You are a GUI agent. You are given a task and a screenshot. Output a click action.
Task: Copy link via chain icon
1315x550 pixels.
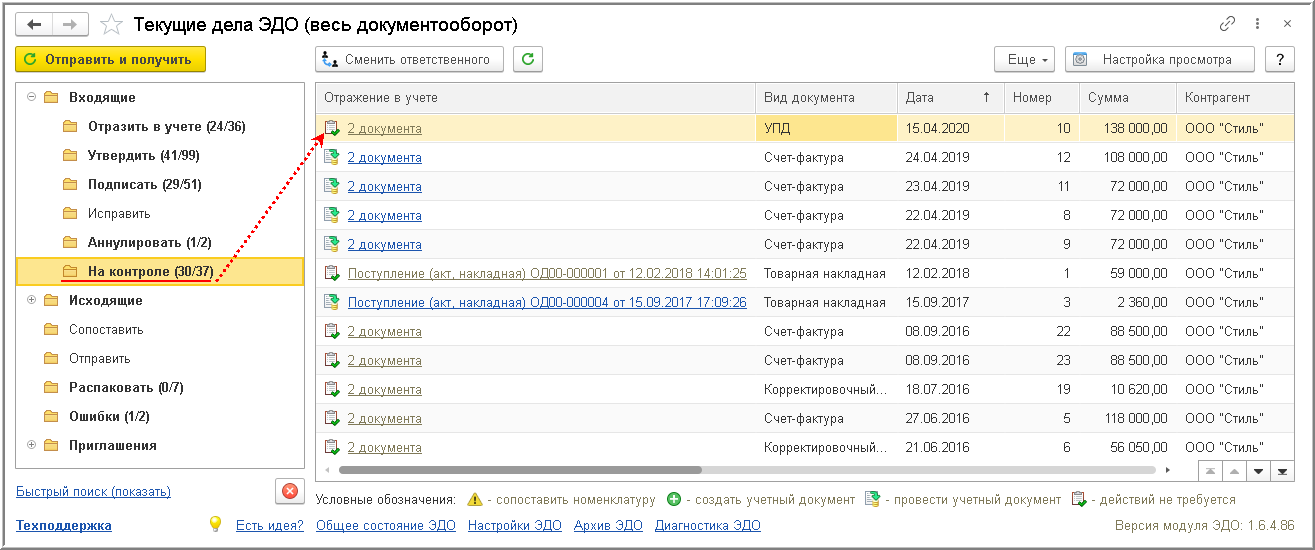click(x=1228, y=24)
